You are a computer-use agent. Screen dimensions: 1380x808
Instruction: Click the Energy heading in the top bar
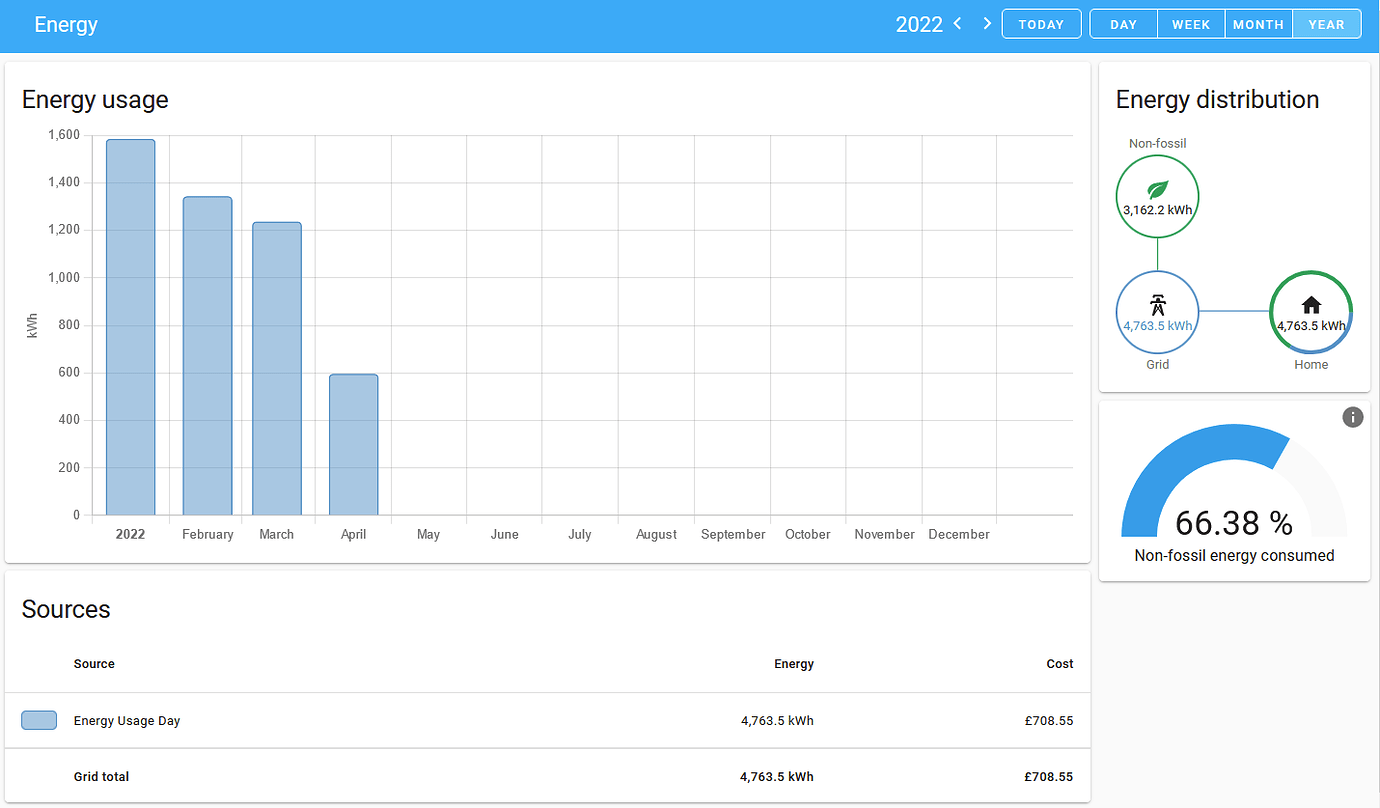click(66, 23)
